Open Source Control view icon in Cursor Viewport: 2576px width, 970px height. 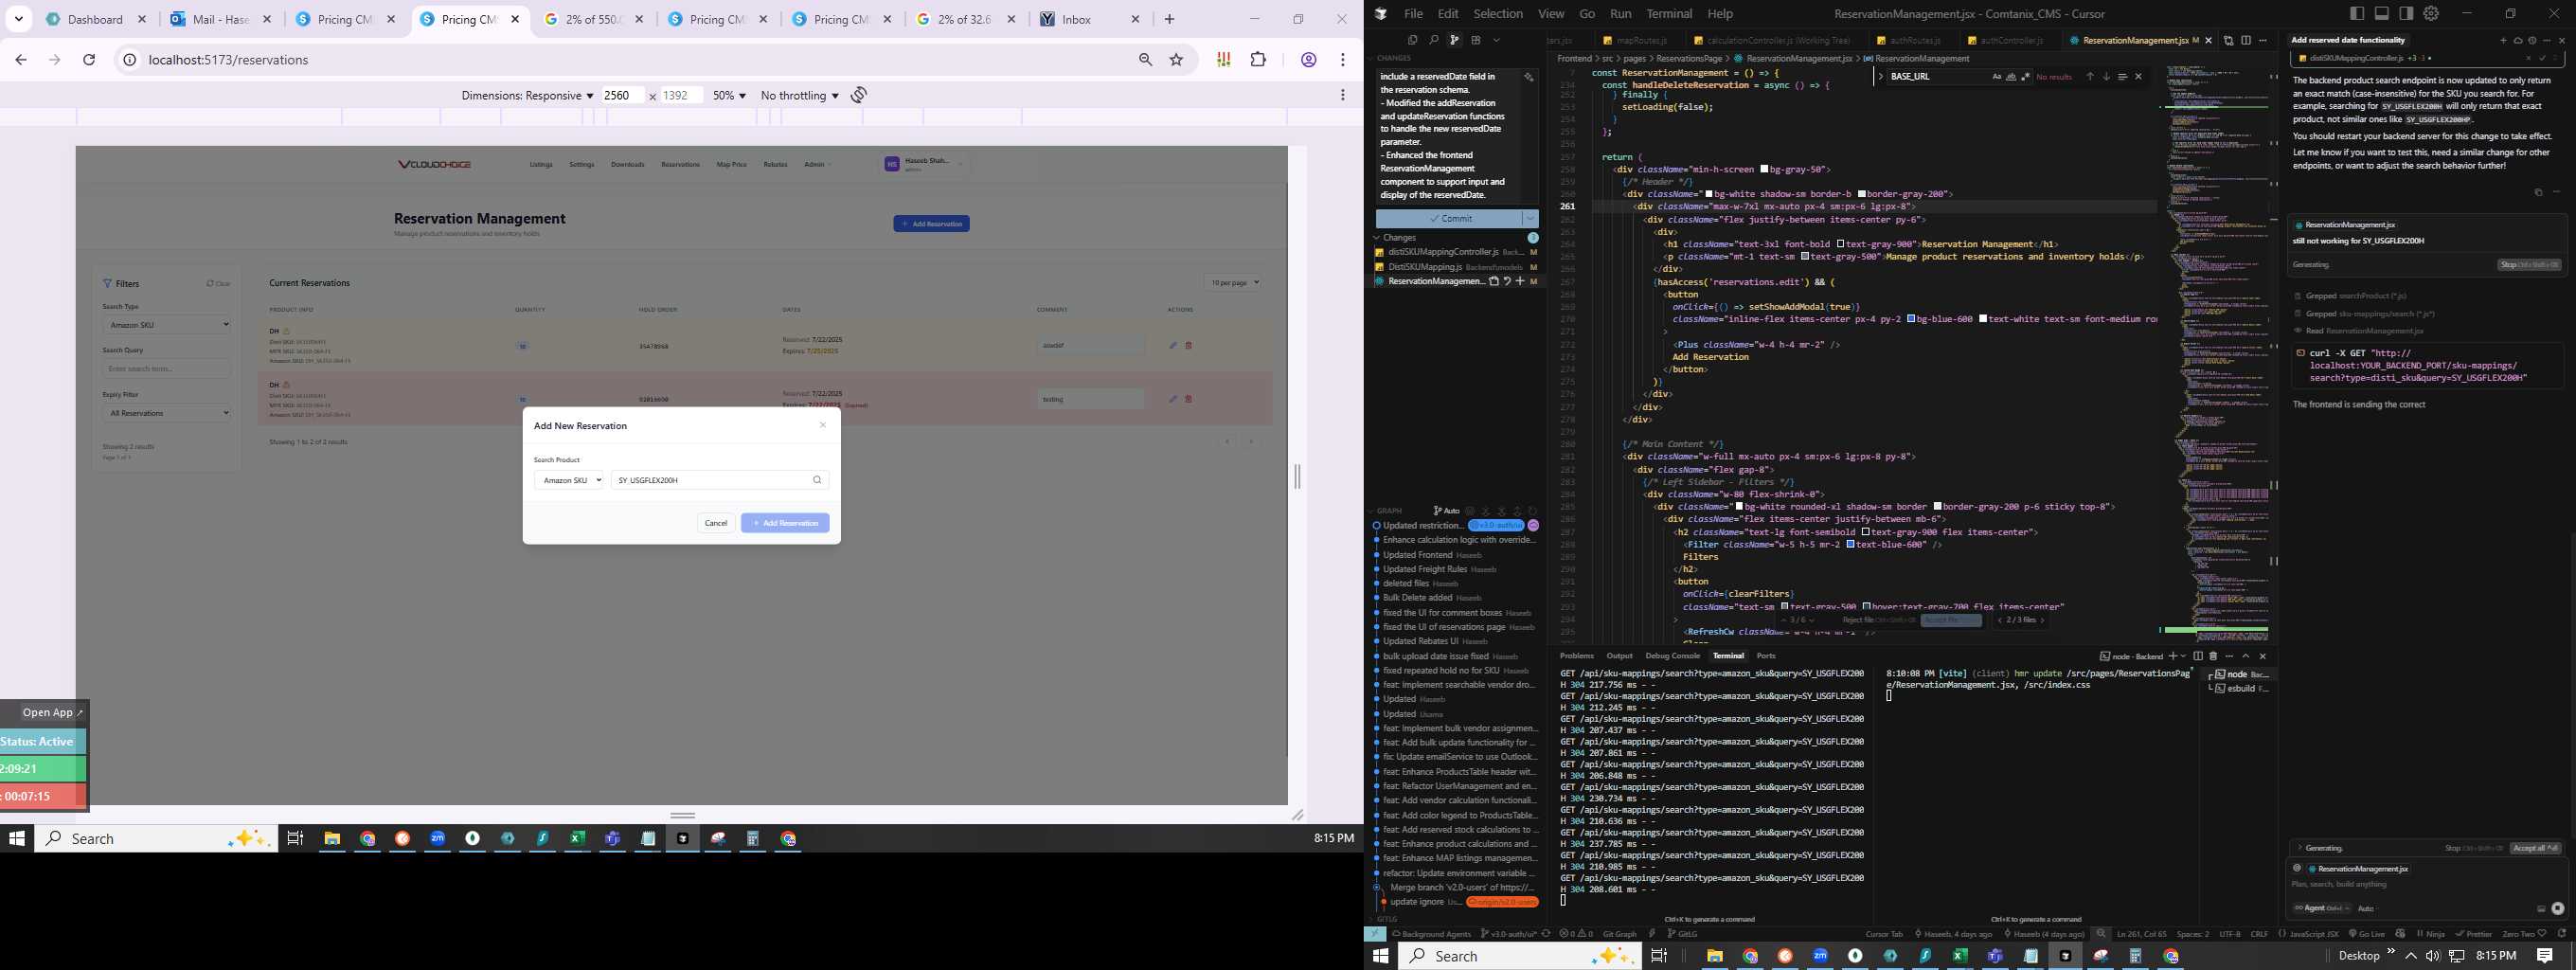1455,40
